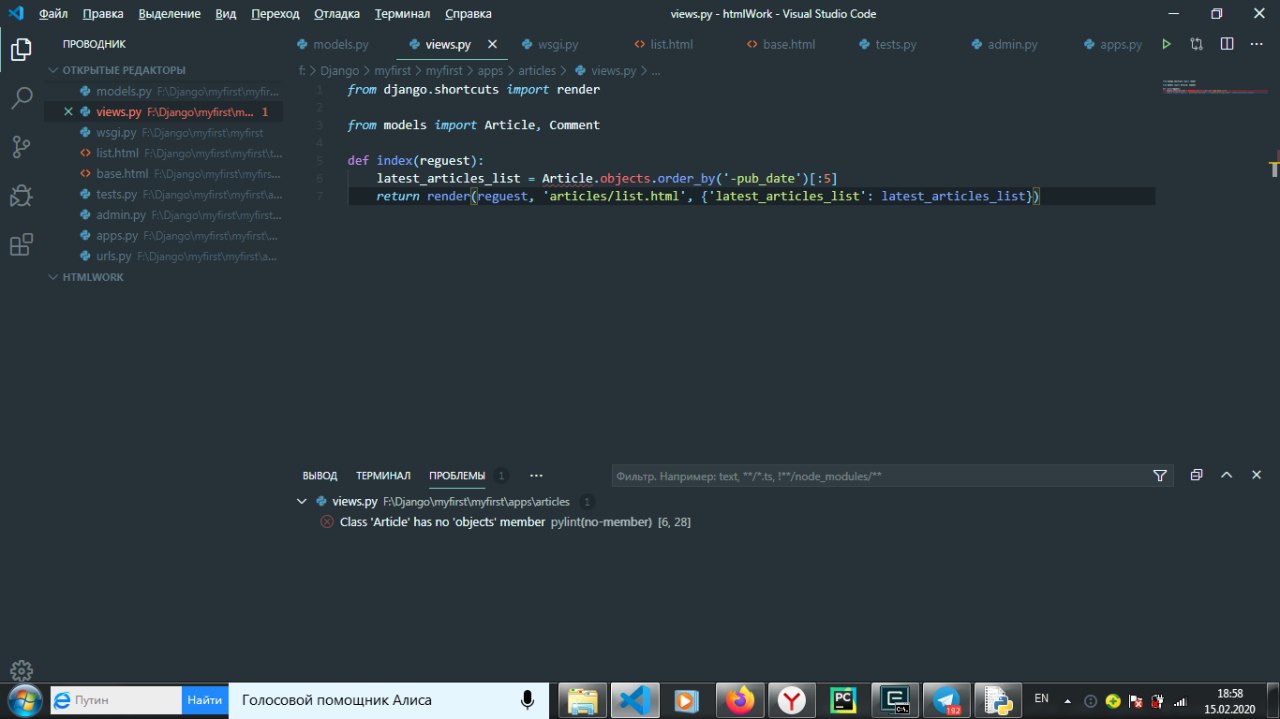Show the Вывод output panel tab

pyautogui.click(x=320, y=476)
